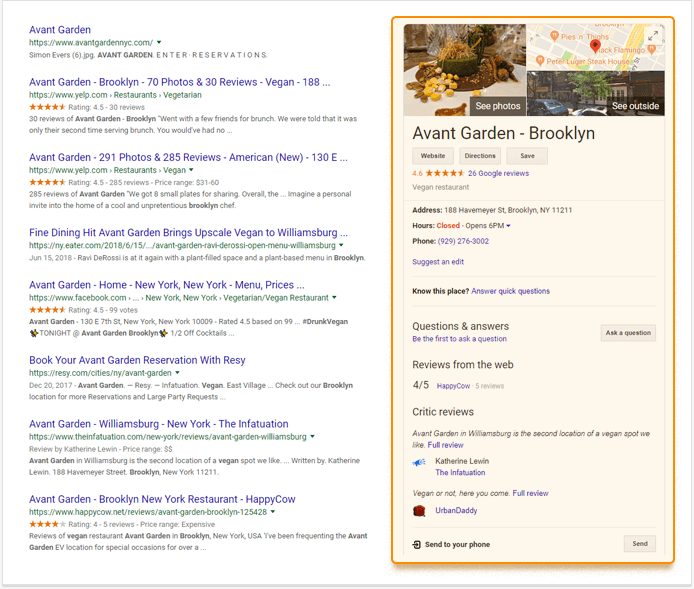Click the address 188 Havemeyer St text
Image resolution: width=694 pixels, height=589 pixels.
(x=508, y=210)
